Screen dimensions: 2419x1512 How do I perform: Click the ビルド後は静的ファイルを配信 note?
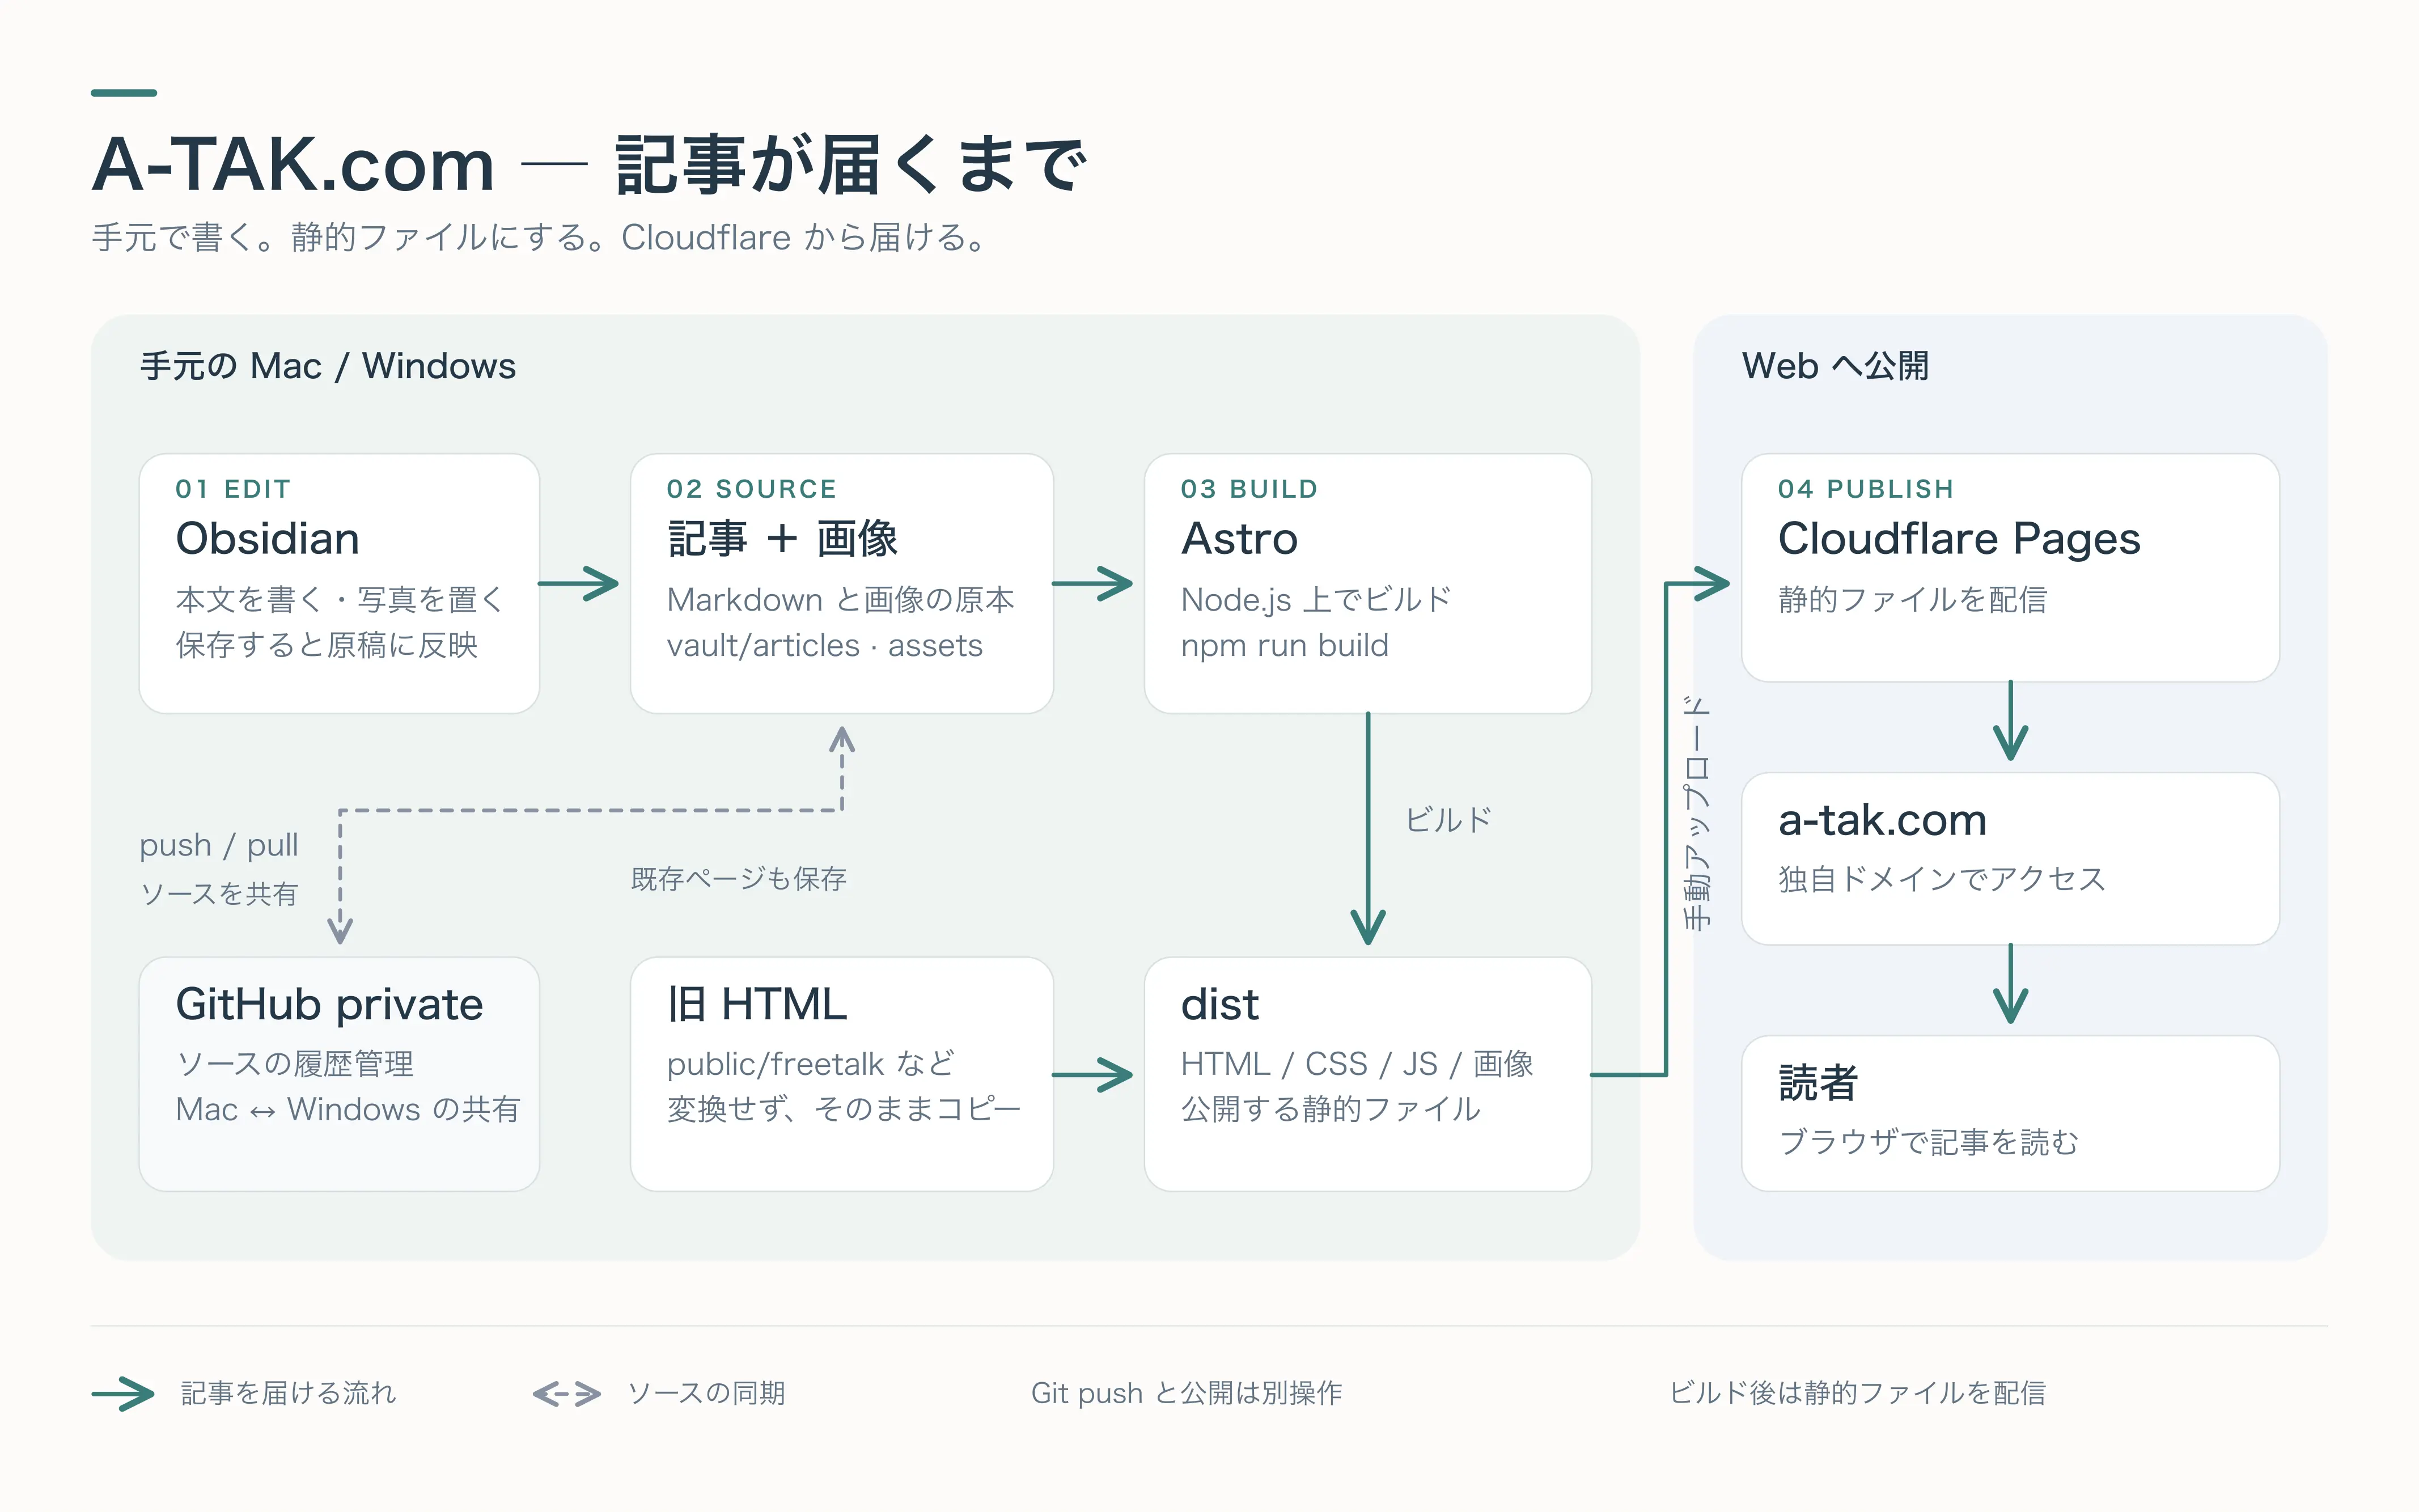pyautogui.click(x=1858, y=1393)
